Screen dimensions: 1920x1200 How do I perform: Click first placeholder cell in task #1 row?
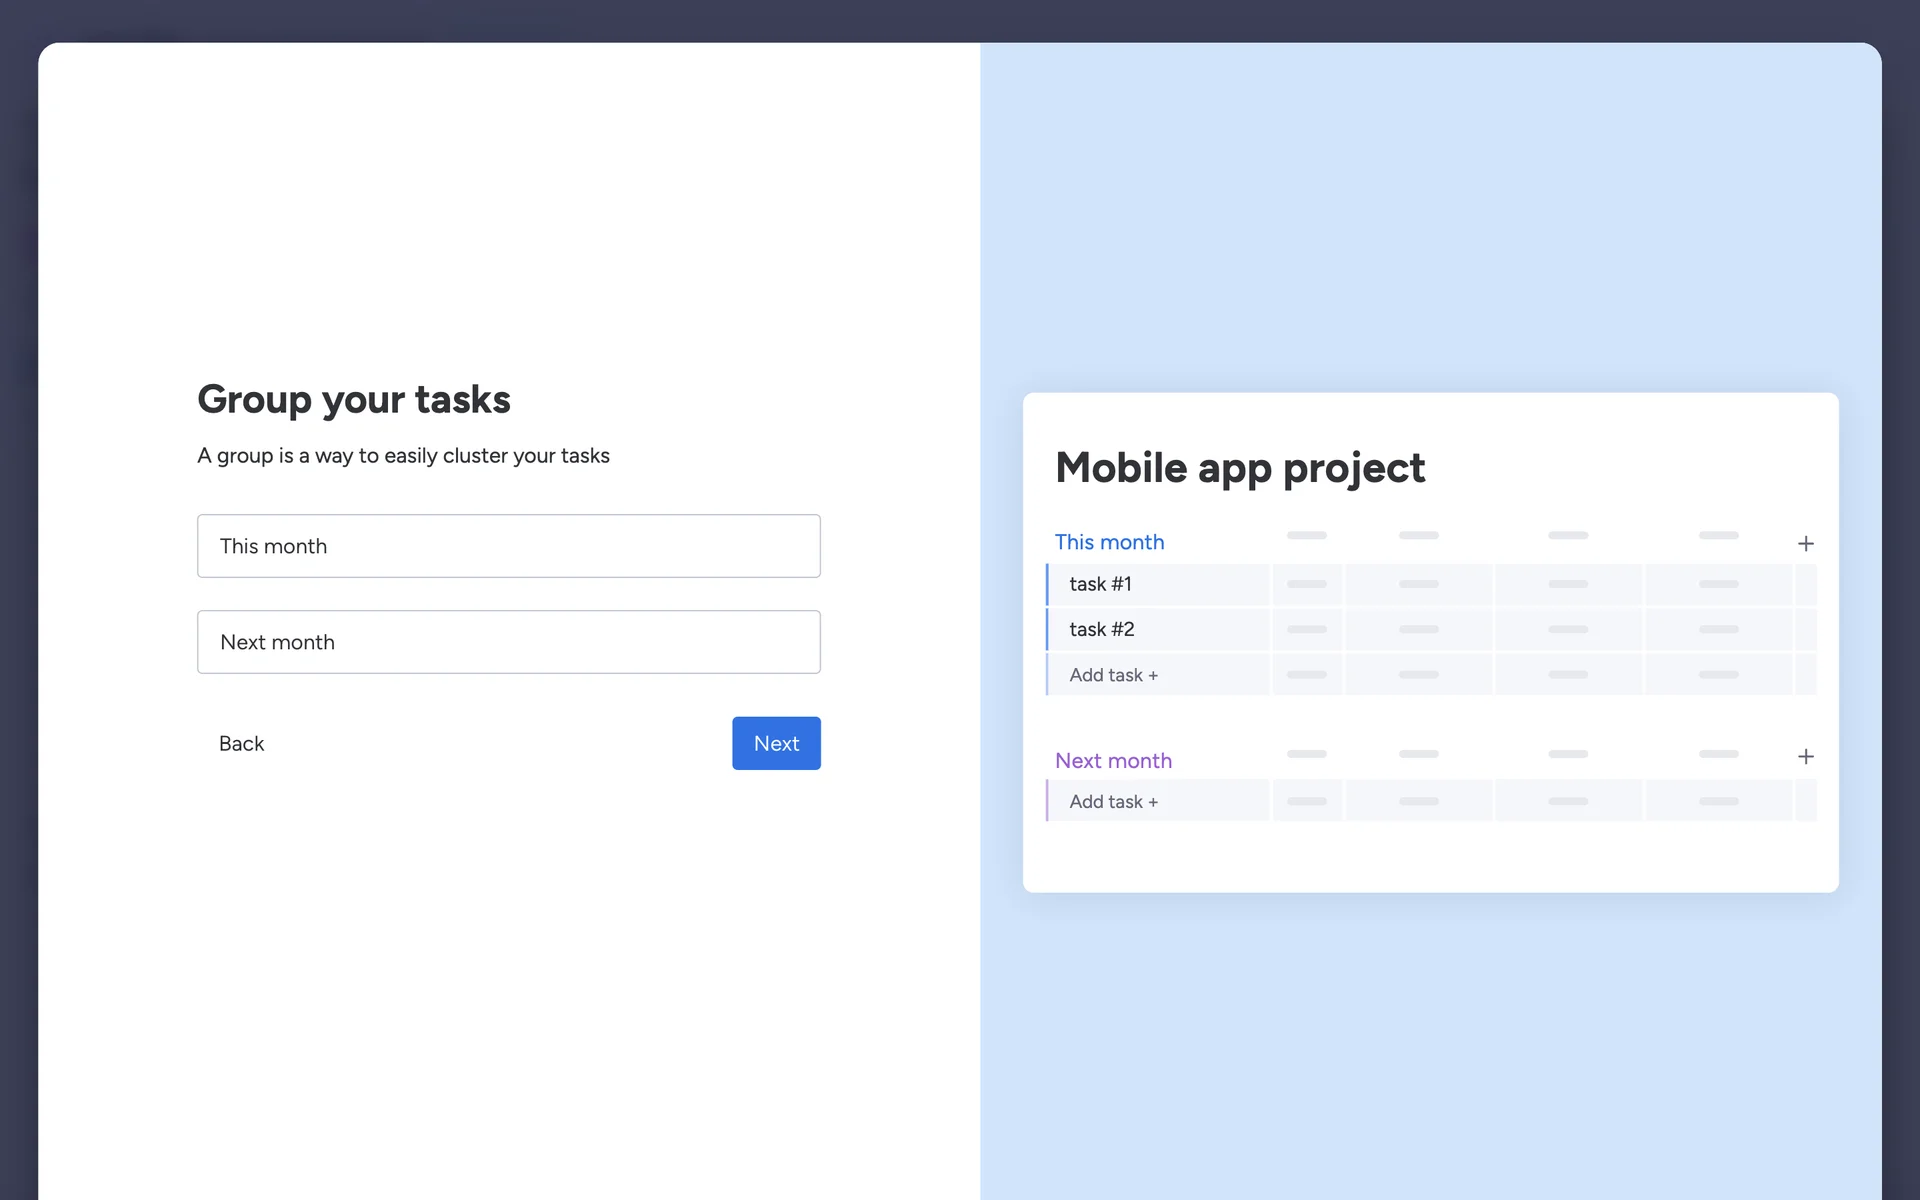[1306, 584]
